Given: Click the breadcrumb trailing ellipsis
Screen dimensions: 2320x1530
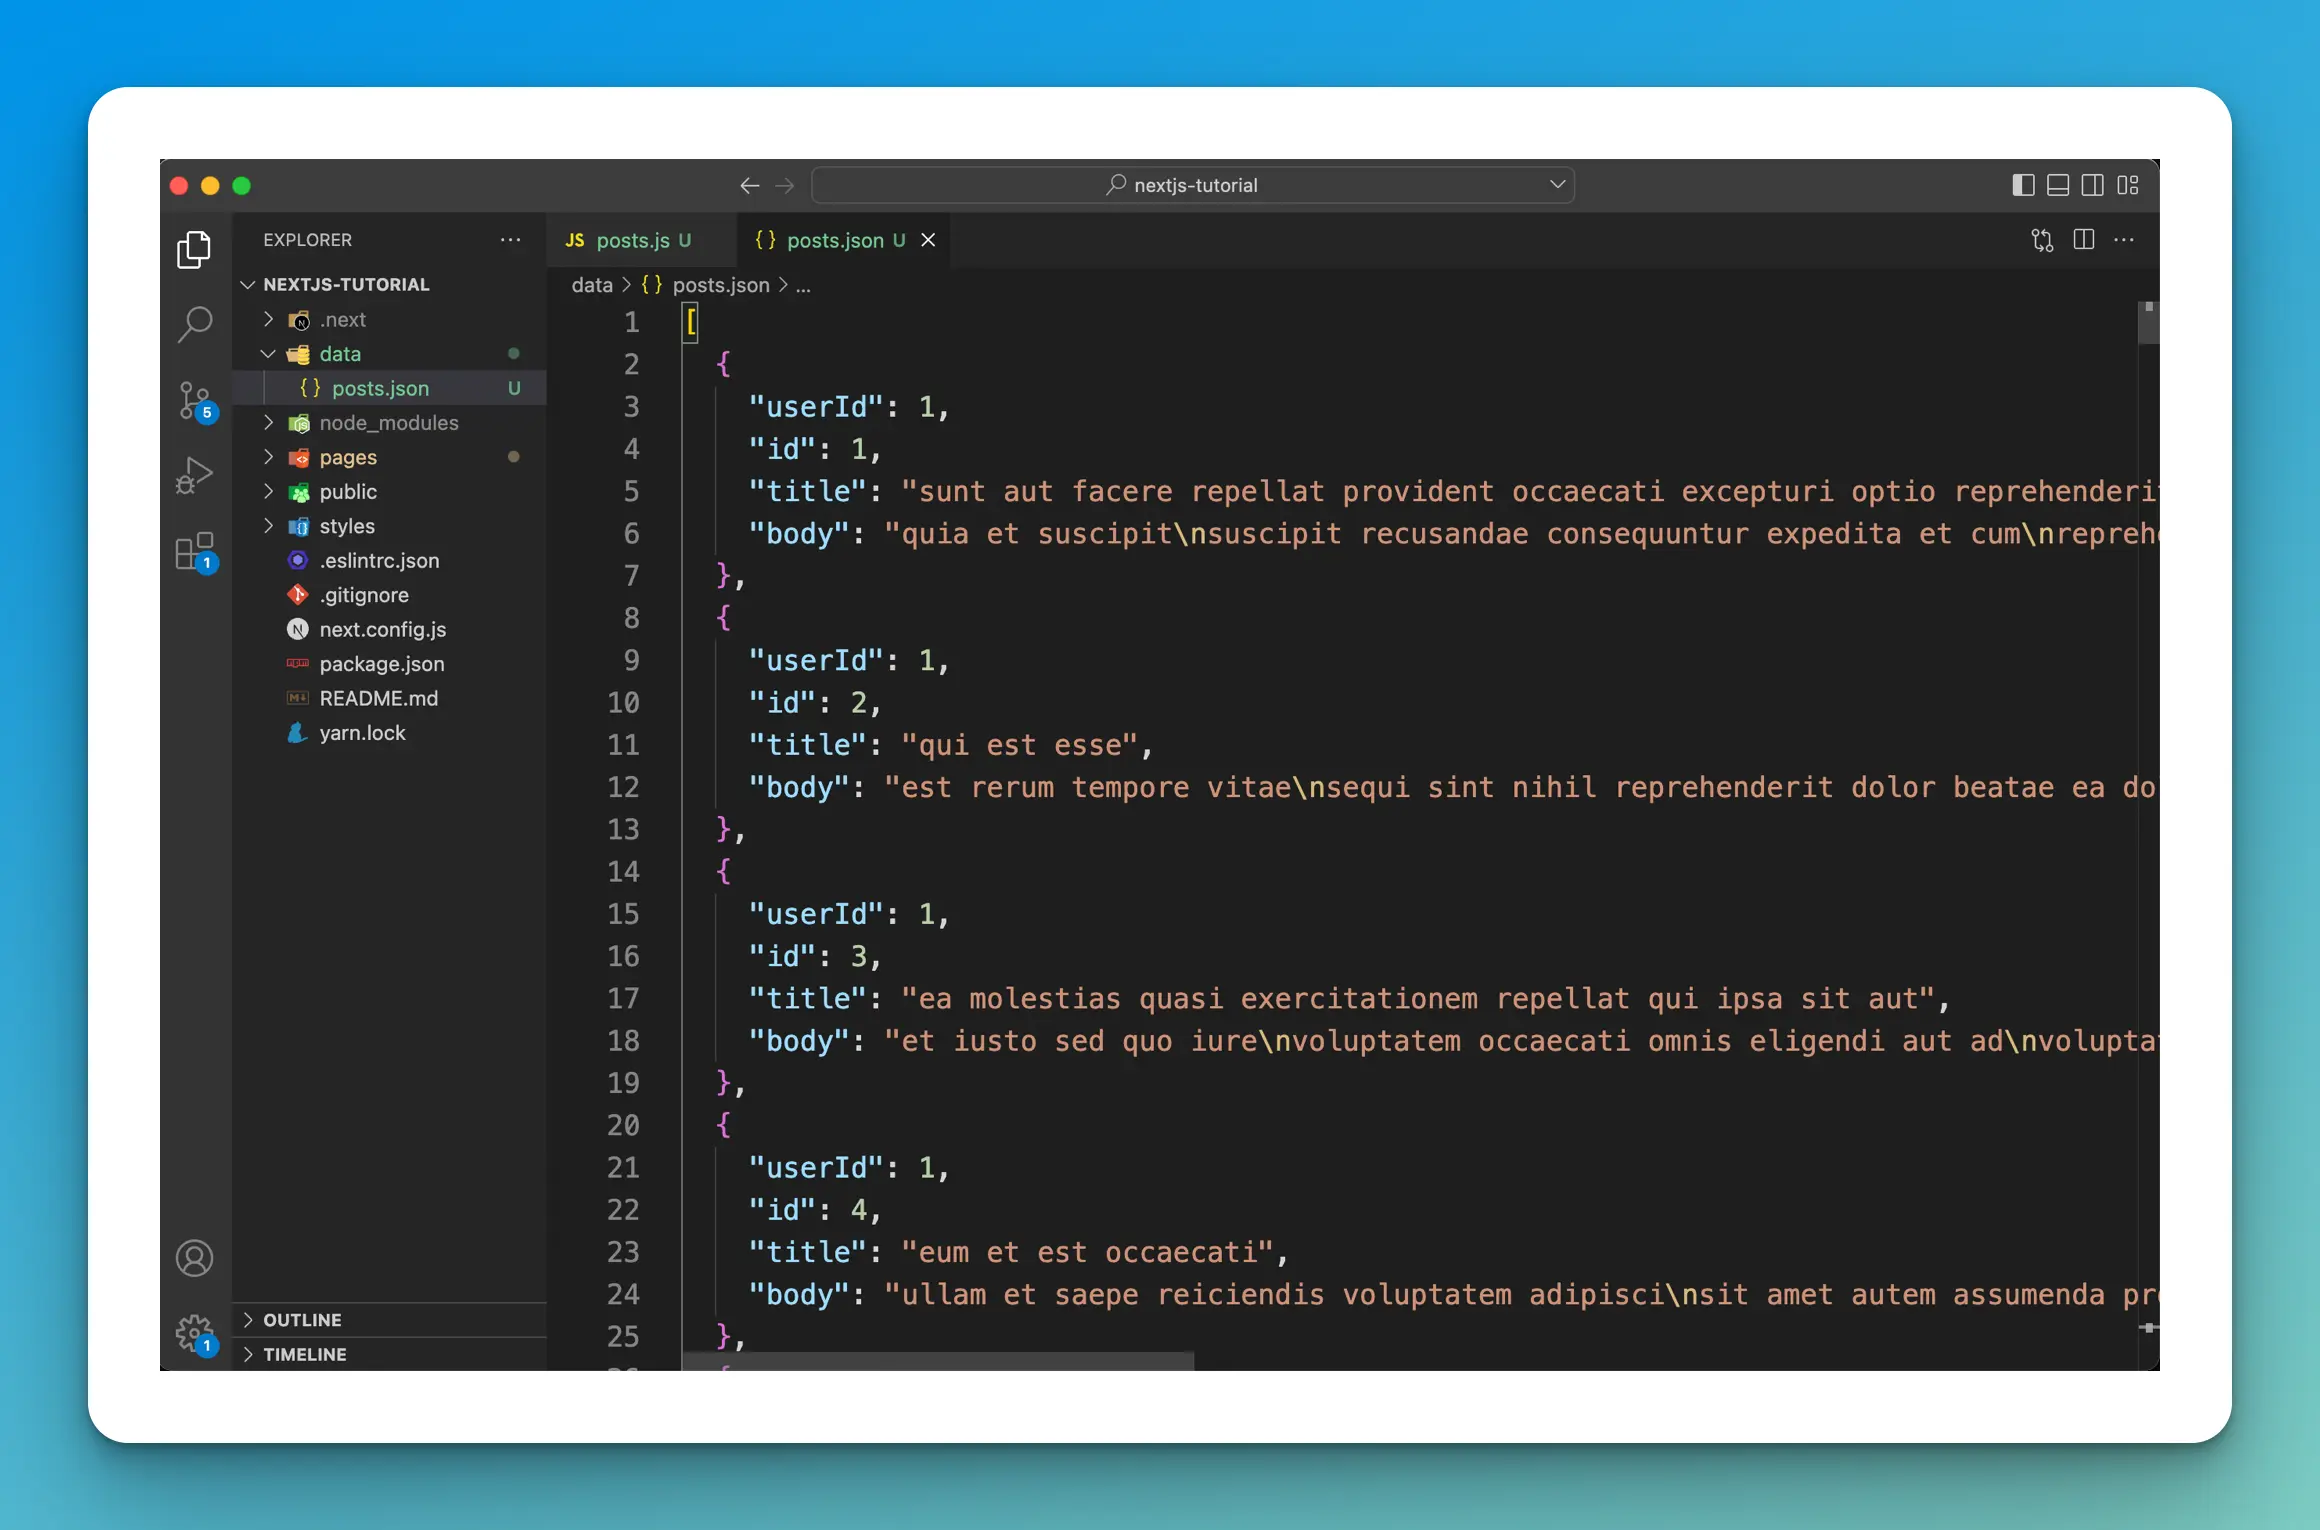Looking at the screenshot, I should pos(803,286).
